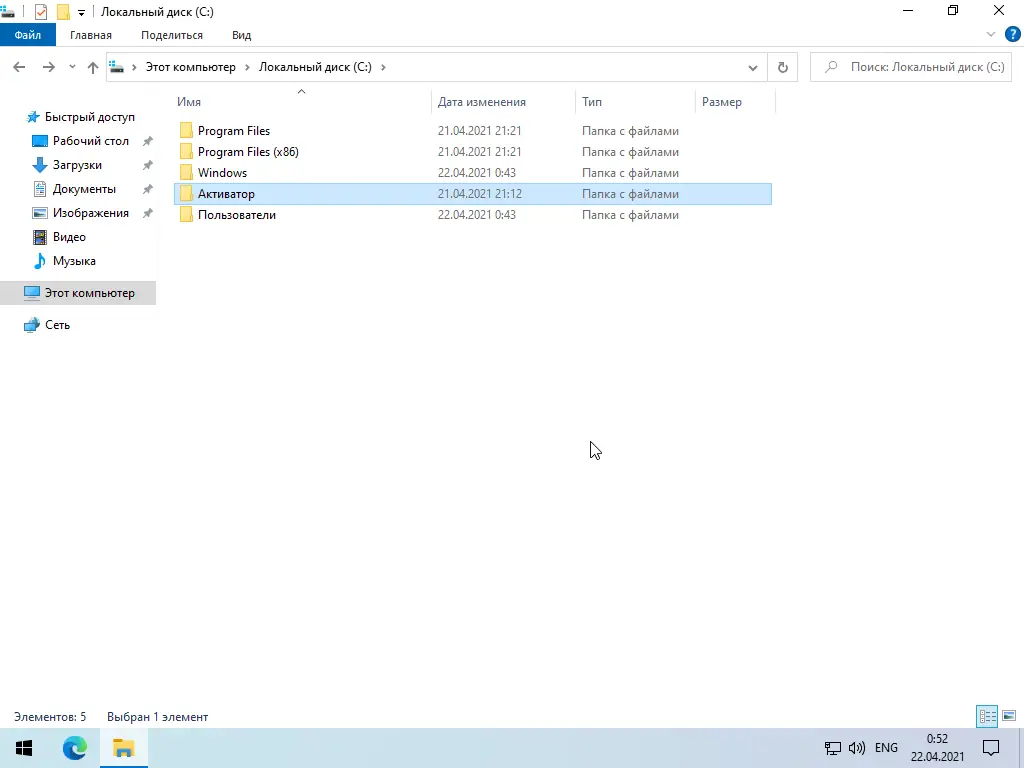This screenshot has width=1024, height=768.
Task: Open the address bar history dropdown
Action: click(753, 67)
